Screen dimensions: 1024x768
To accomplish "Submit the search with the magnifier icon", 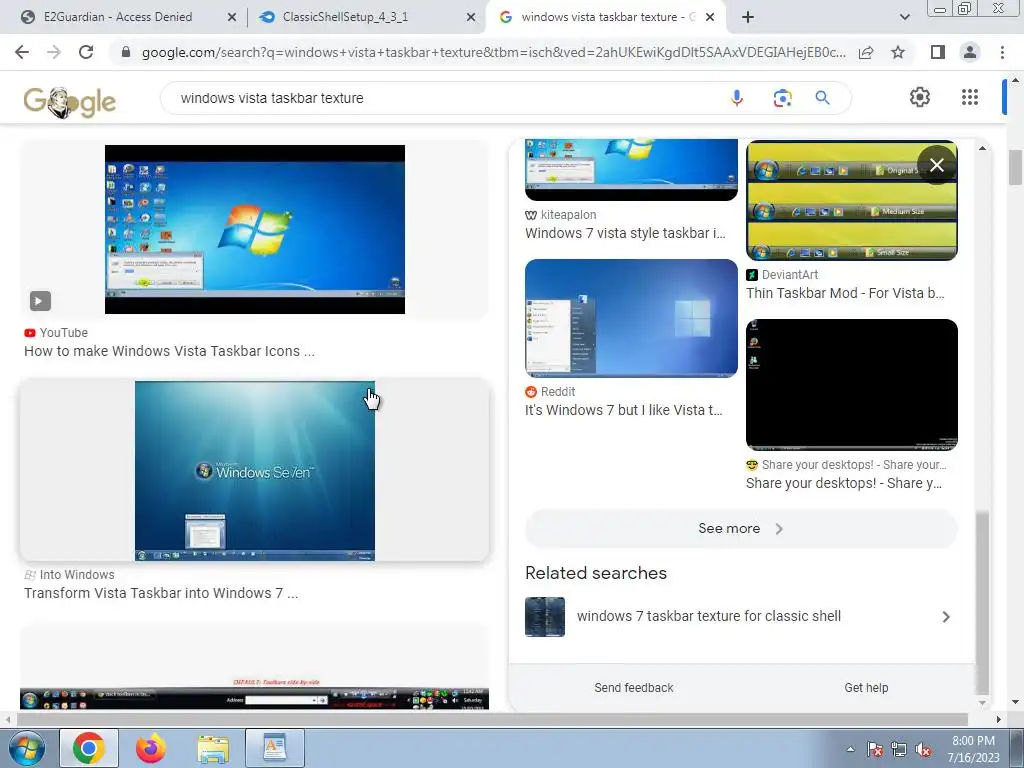I will (x=822, y=98).
